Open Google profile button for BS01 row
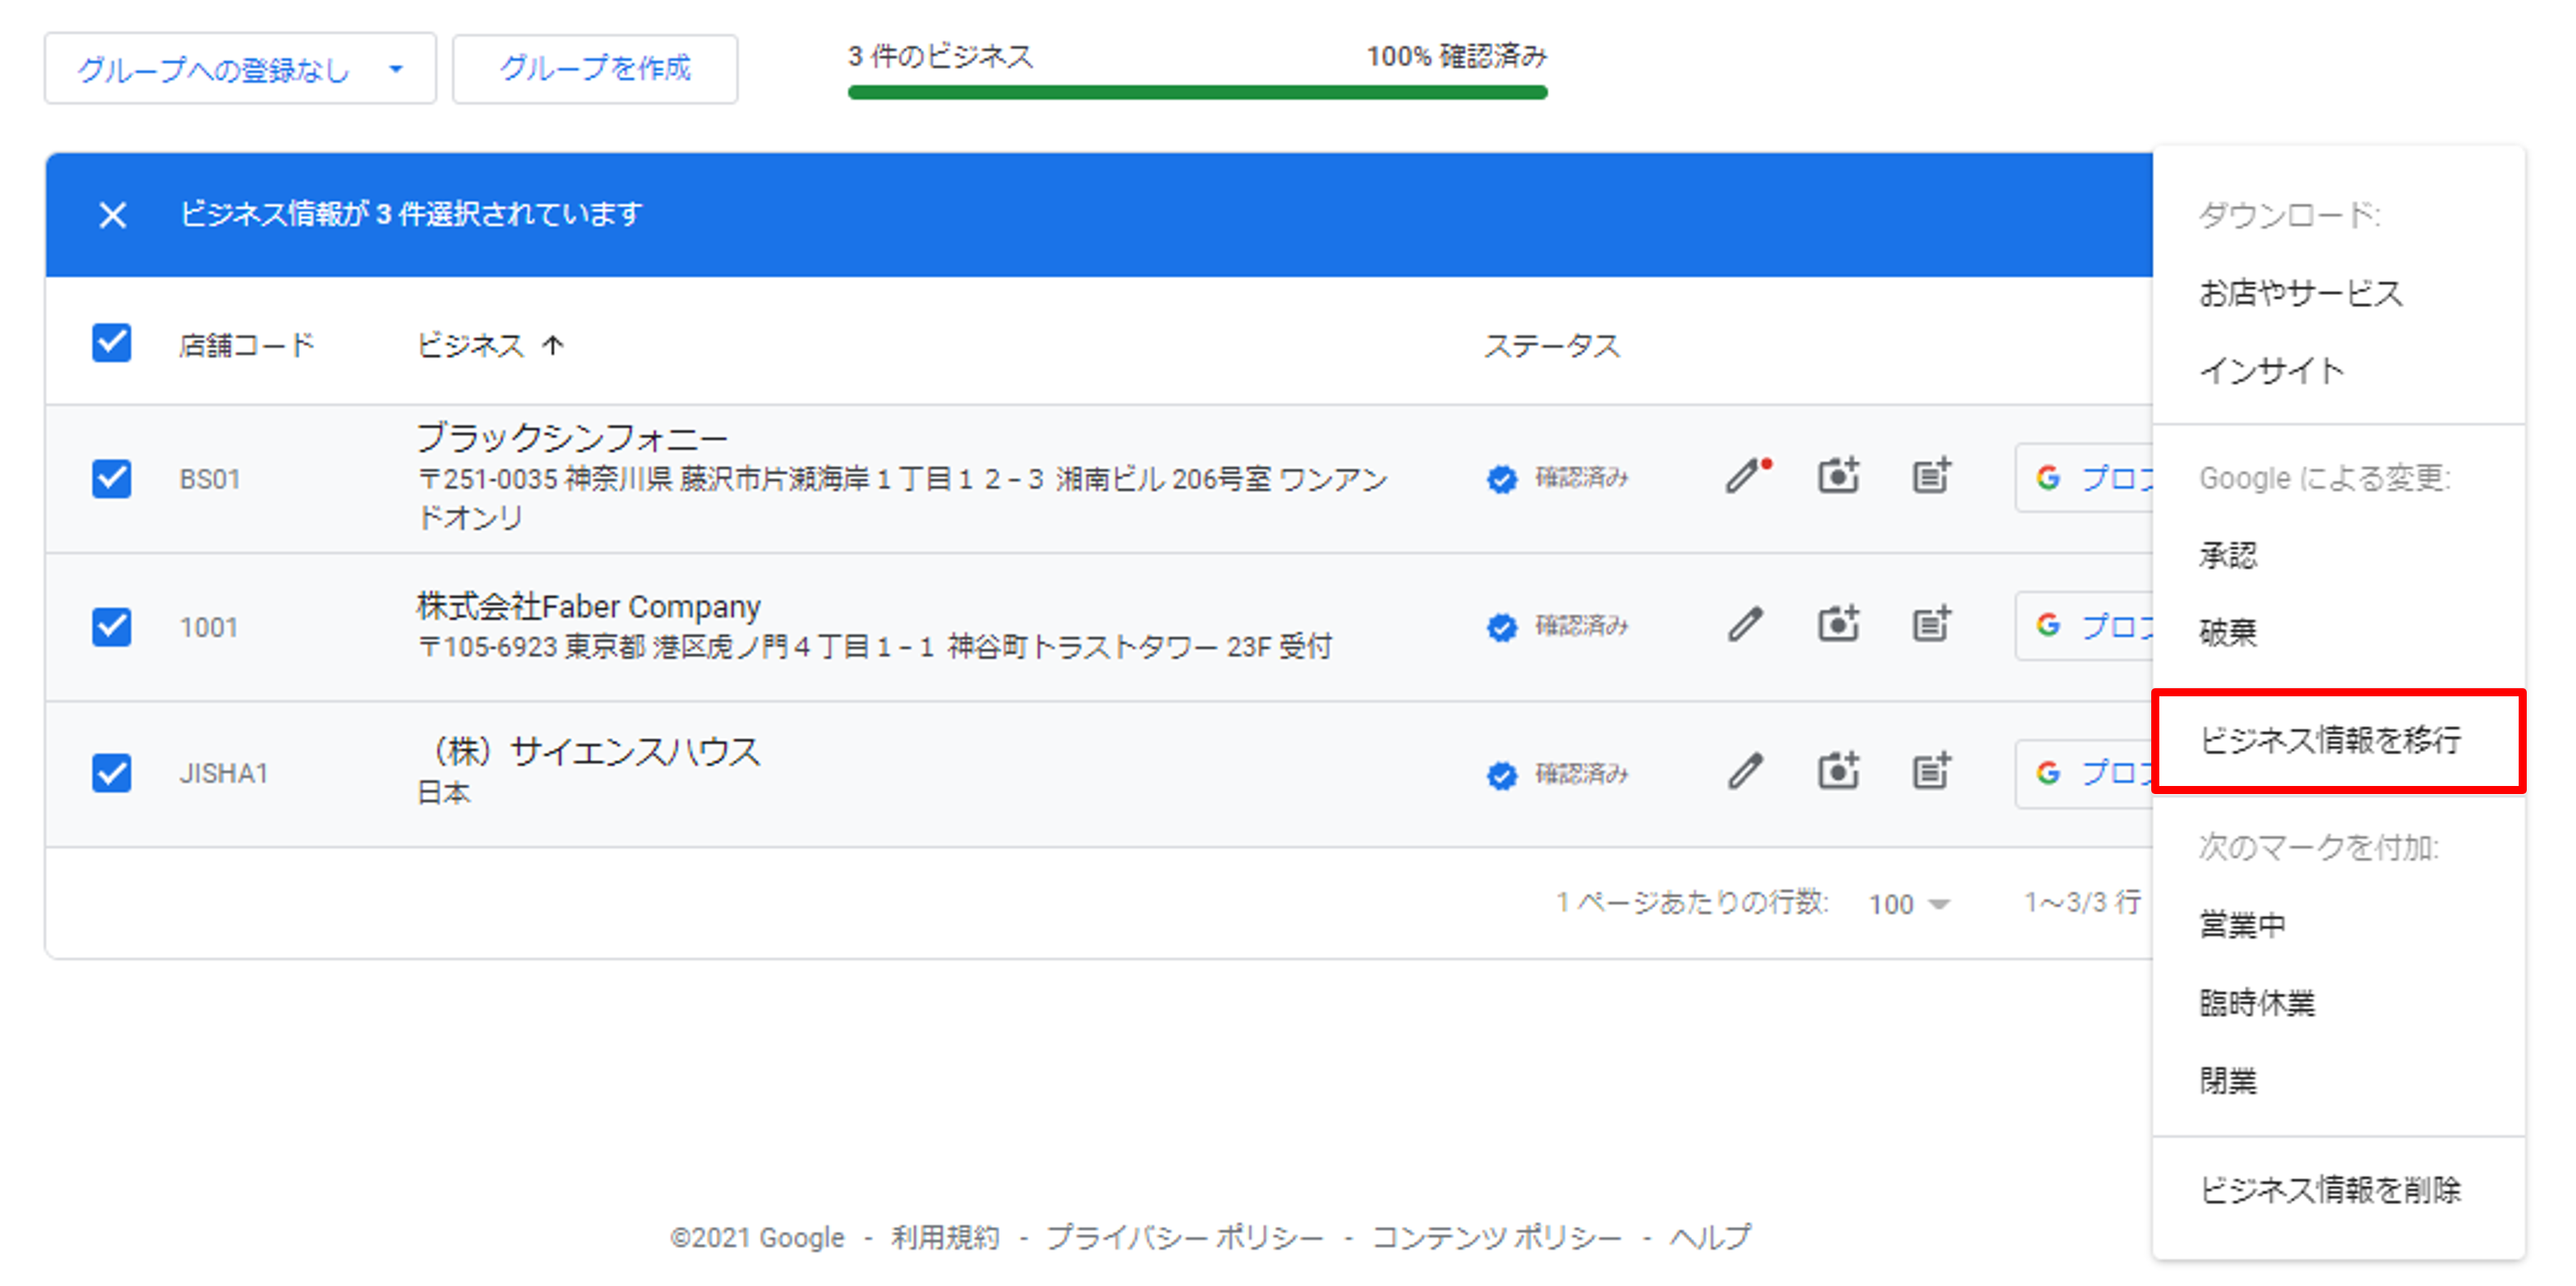2576x1286 pixels. (2084, 478)
